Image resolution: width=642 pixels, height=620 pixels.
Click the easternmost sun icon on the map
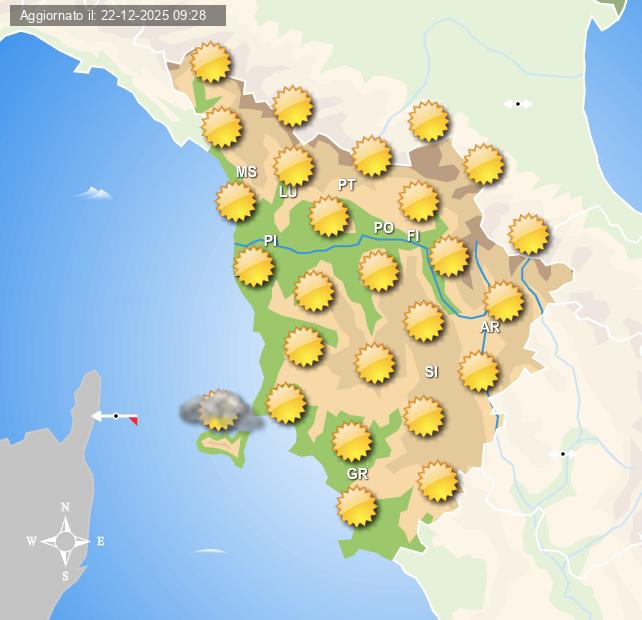[528, 234]
